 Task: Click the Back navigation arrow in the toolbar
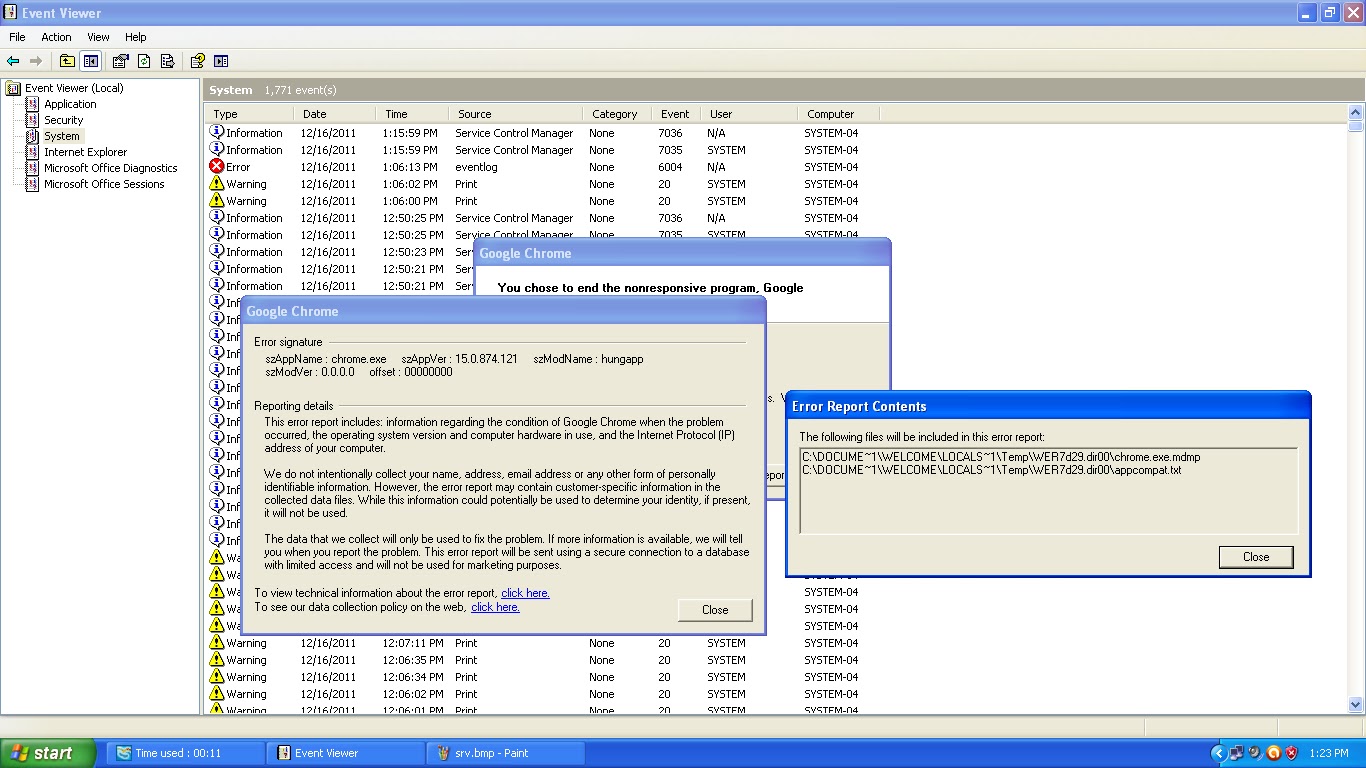(x=14, y=60)
